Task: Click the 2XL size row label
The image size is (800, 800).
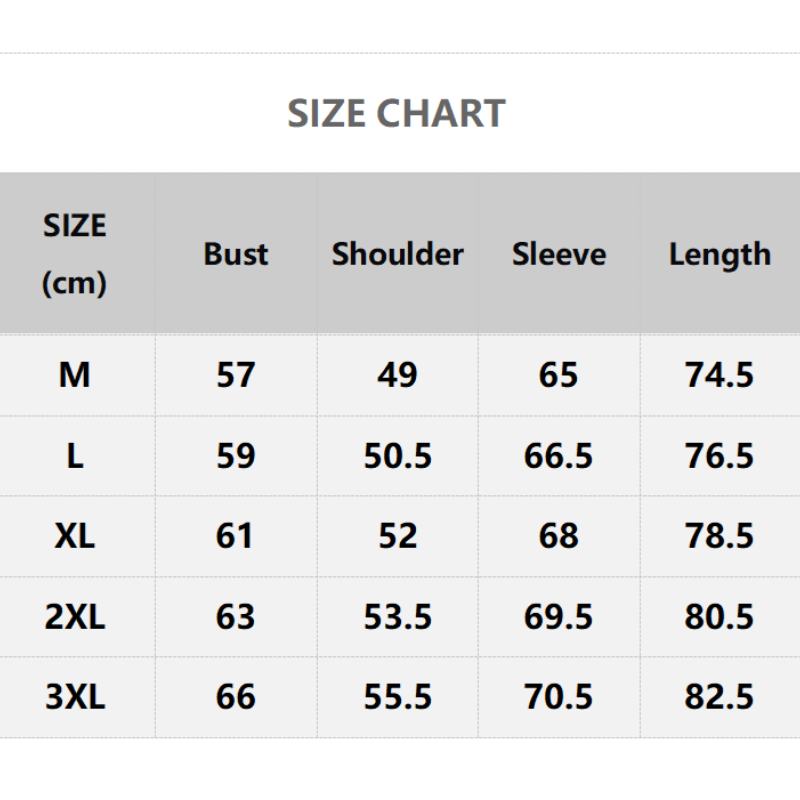Action: click(75, 617)
